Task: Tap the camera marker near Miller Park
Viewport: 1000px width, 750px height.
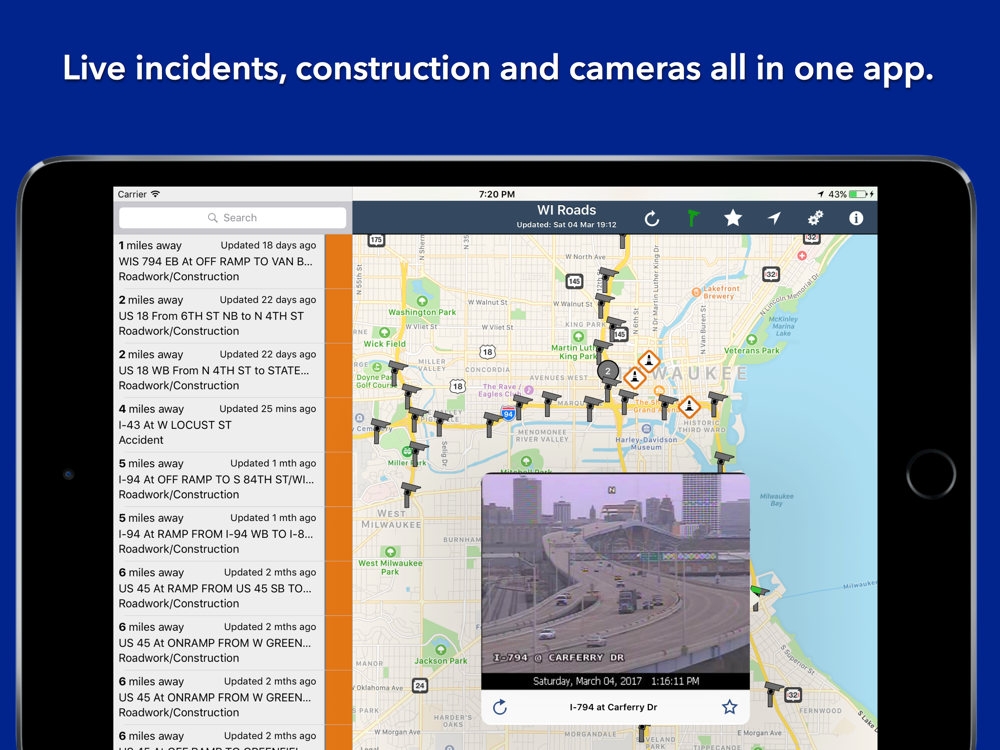Action: [x=418, y=452]
